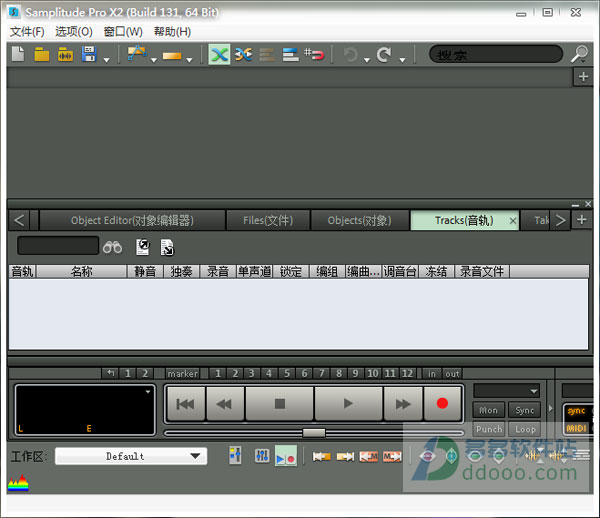Jump to the next object edge arrow icon

coord(345,456)
